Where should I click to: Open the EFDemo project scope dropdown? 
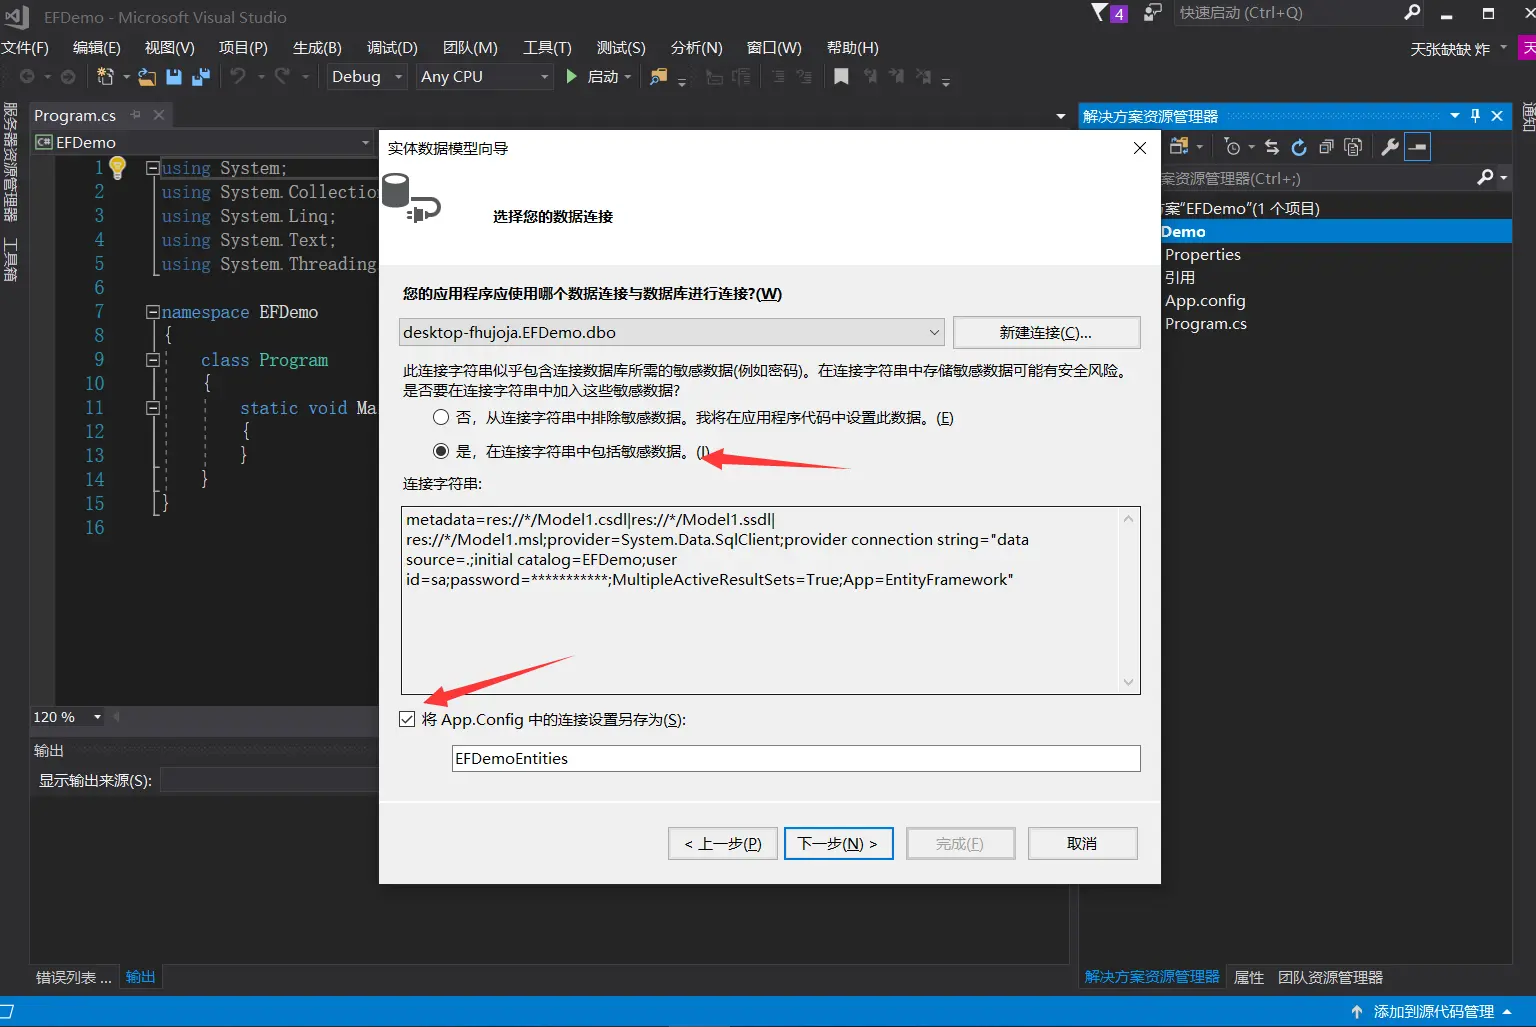point(365,142)
